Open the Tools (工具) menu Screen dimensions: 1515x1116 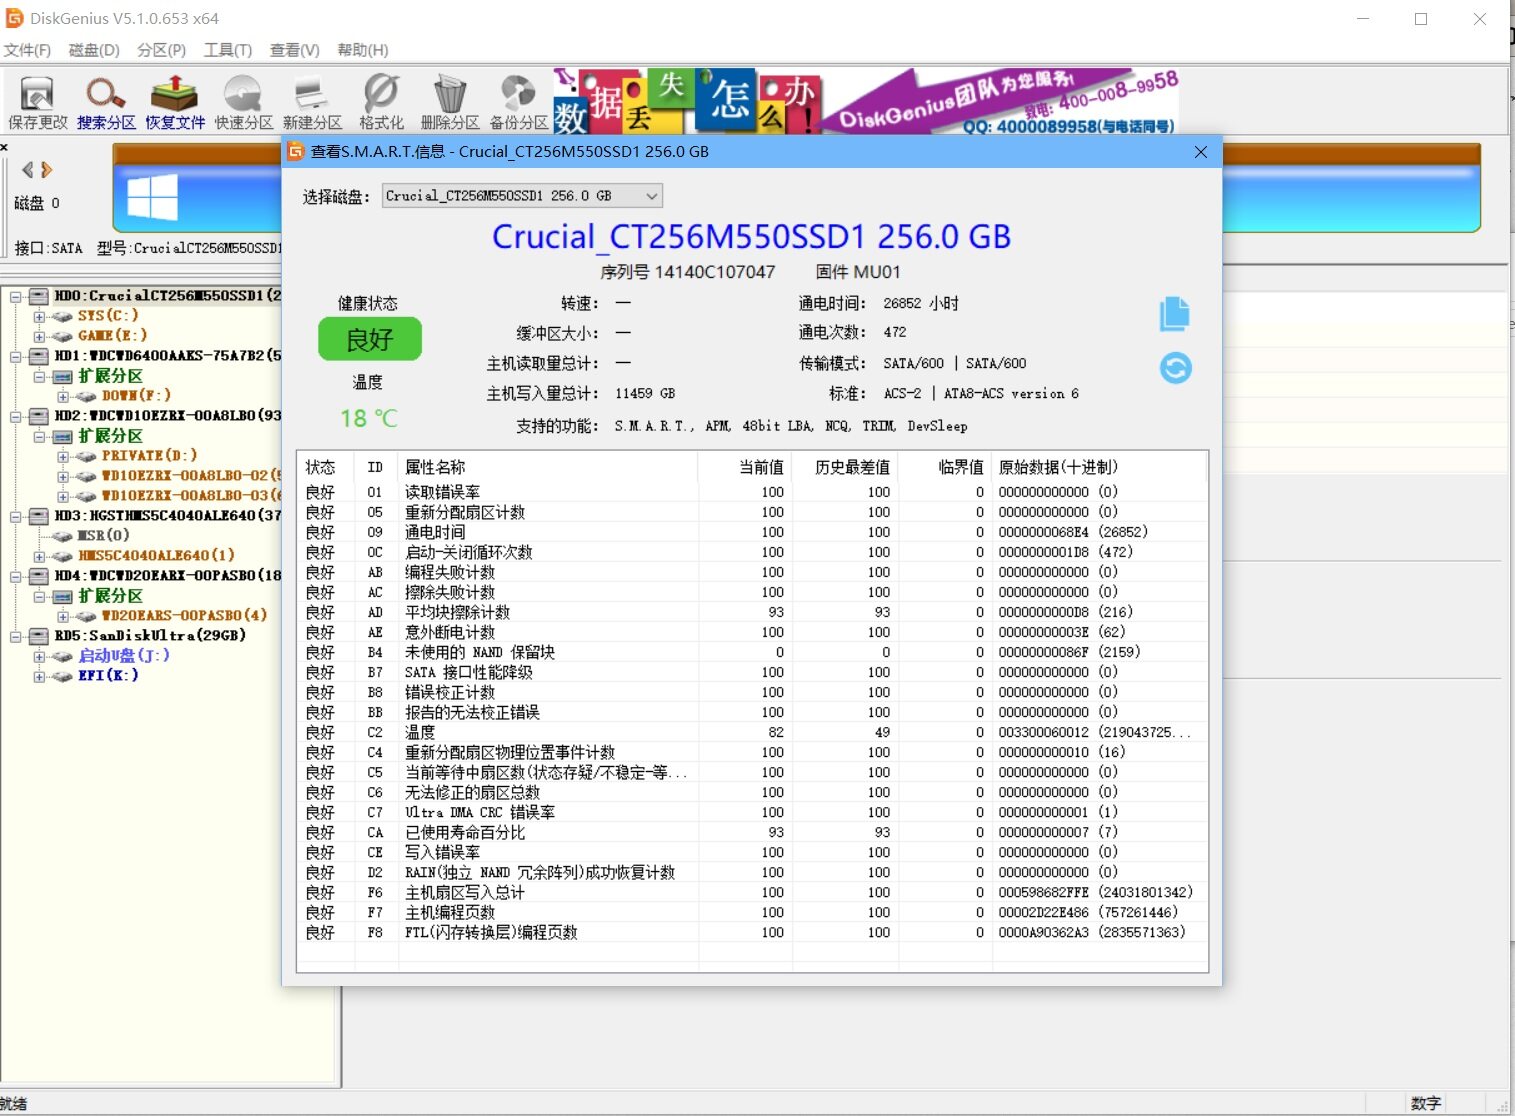(228, 50)
